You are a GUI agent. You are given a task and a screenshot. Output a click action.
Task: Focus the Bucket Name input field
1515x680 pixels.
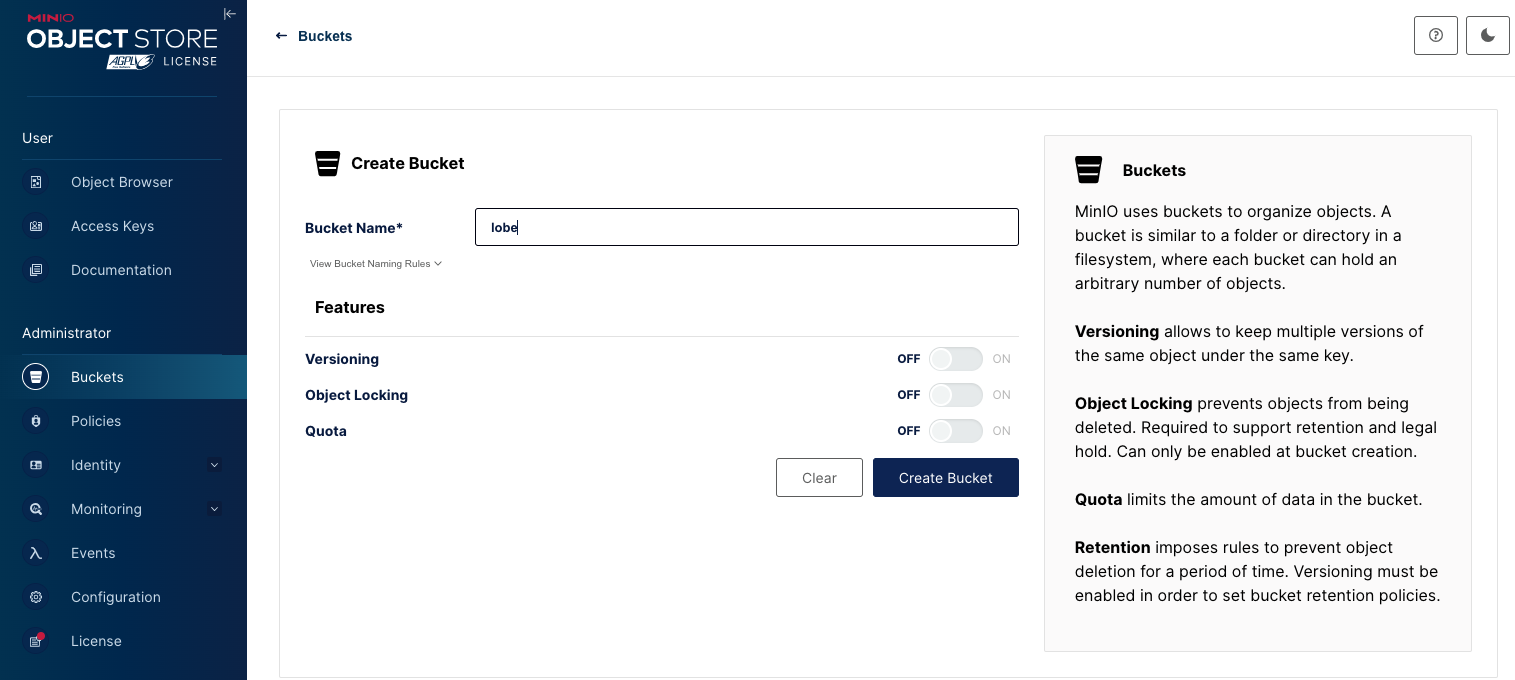point(746,227)
